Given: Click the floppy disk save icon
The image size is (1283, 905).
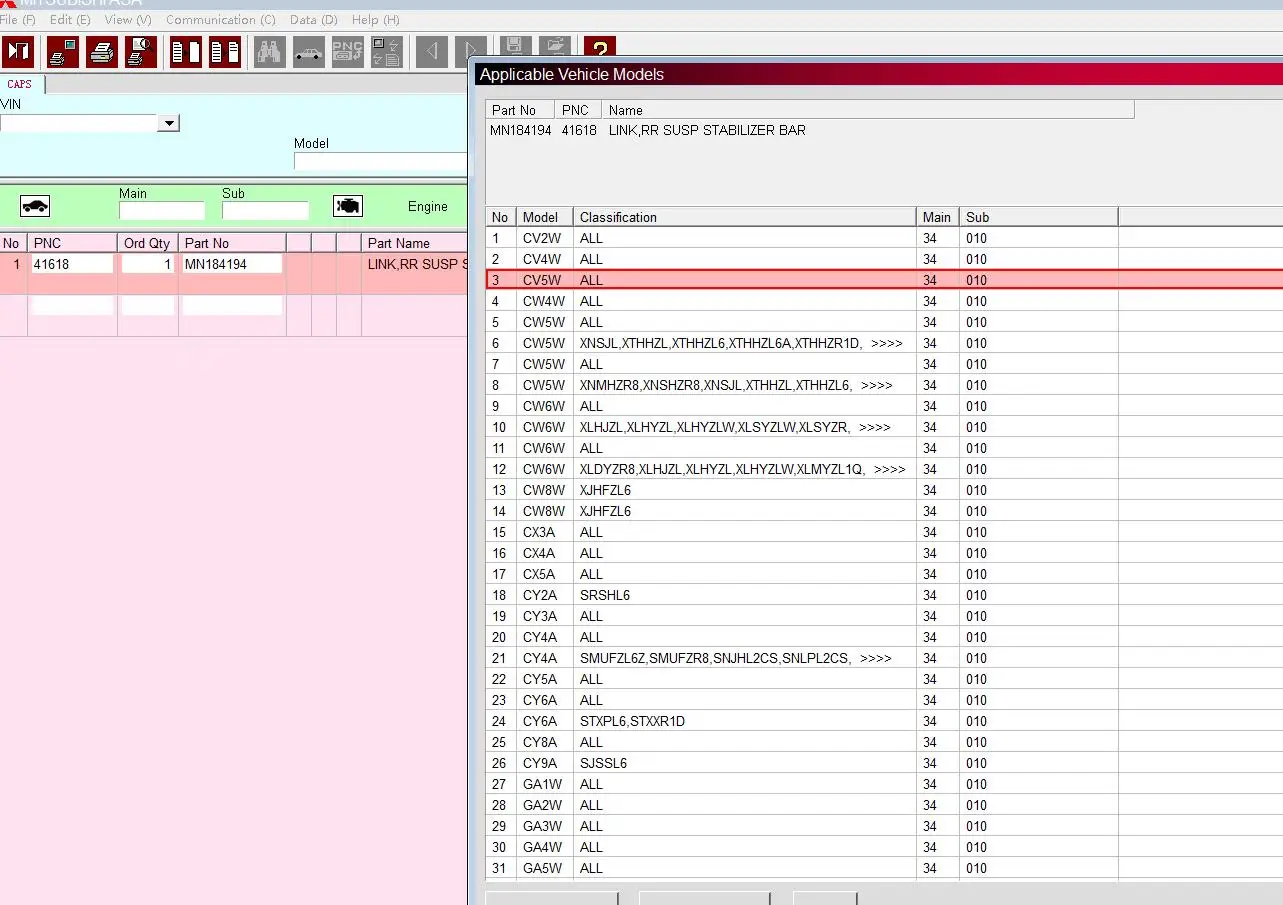Looking at the screenshot, I should pos(514,46).
